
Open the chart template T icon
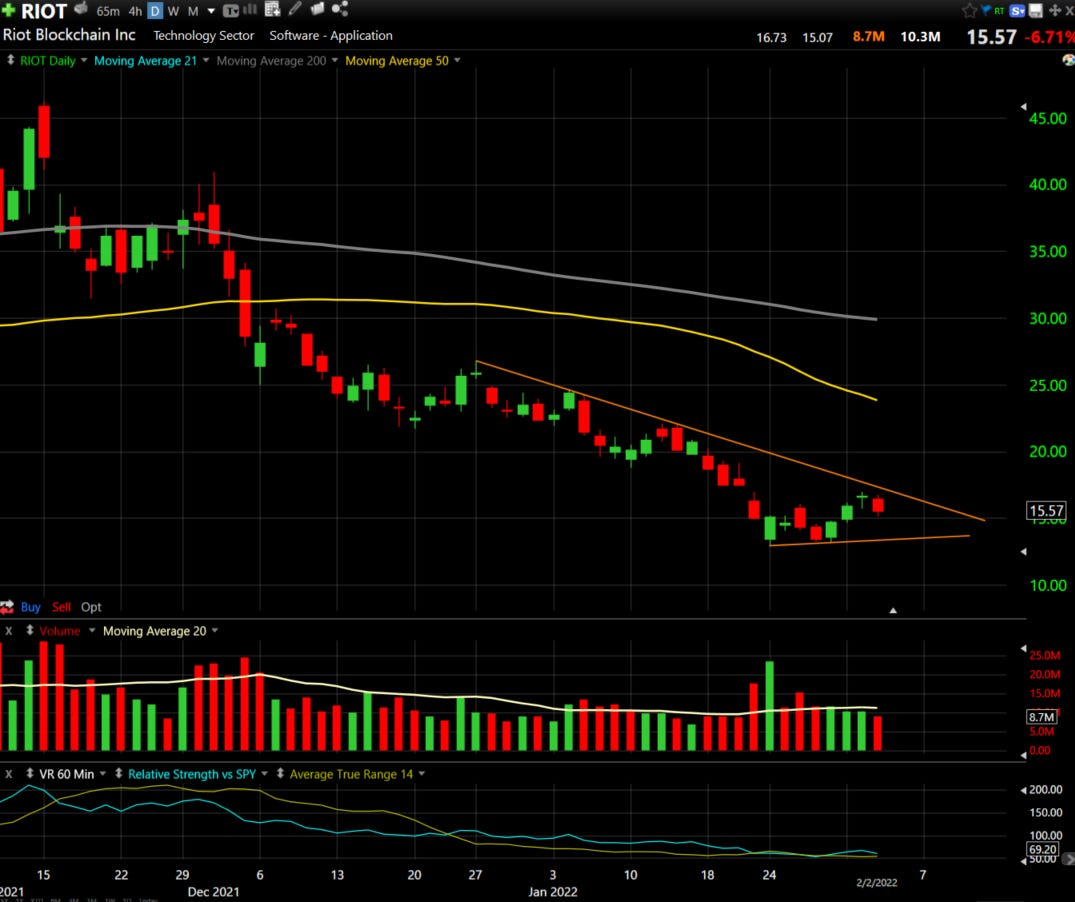click(x=231, y=10)
